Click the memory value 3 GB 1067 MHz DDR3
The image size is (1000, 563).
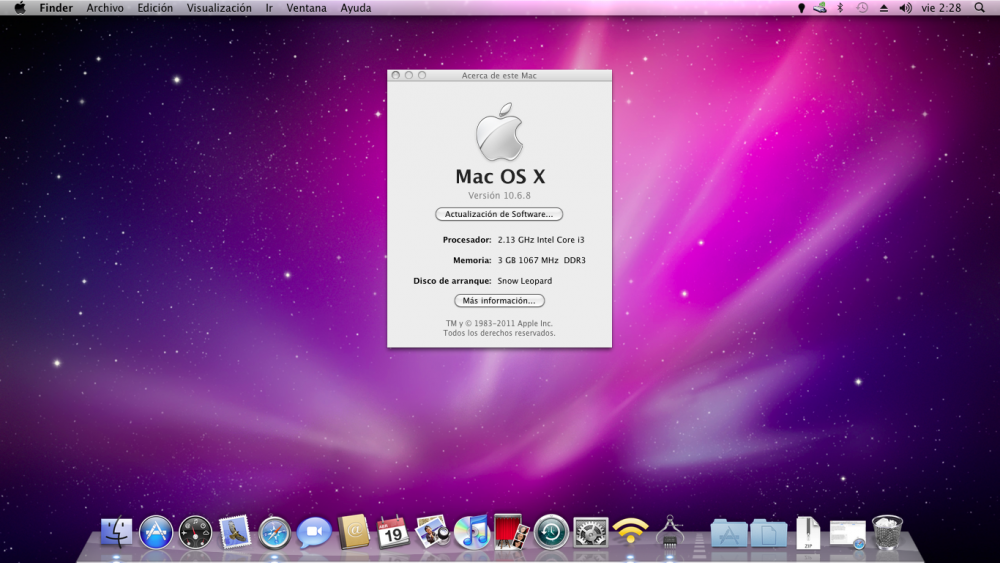pyautogui.click(x=541, y=260)
